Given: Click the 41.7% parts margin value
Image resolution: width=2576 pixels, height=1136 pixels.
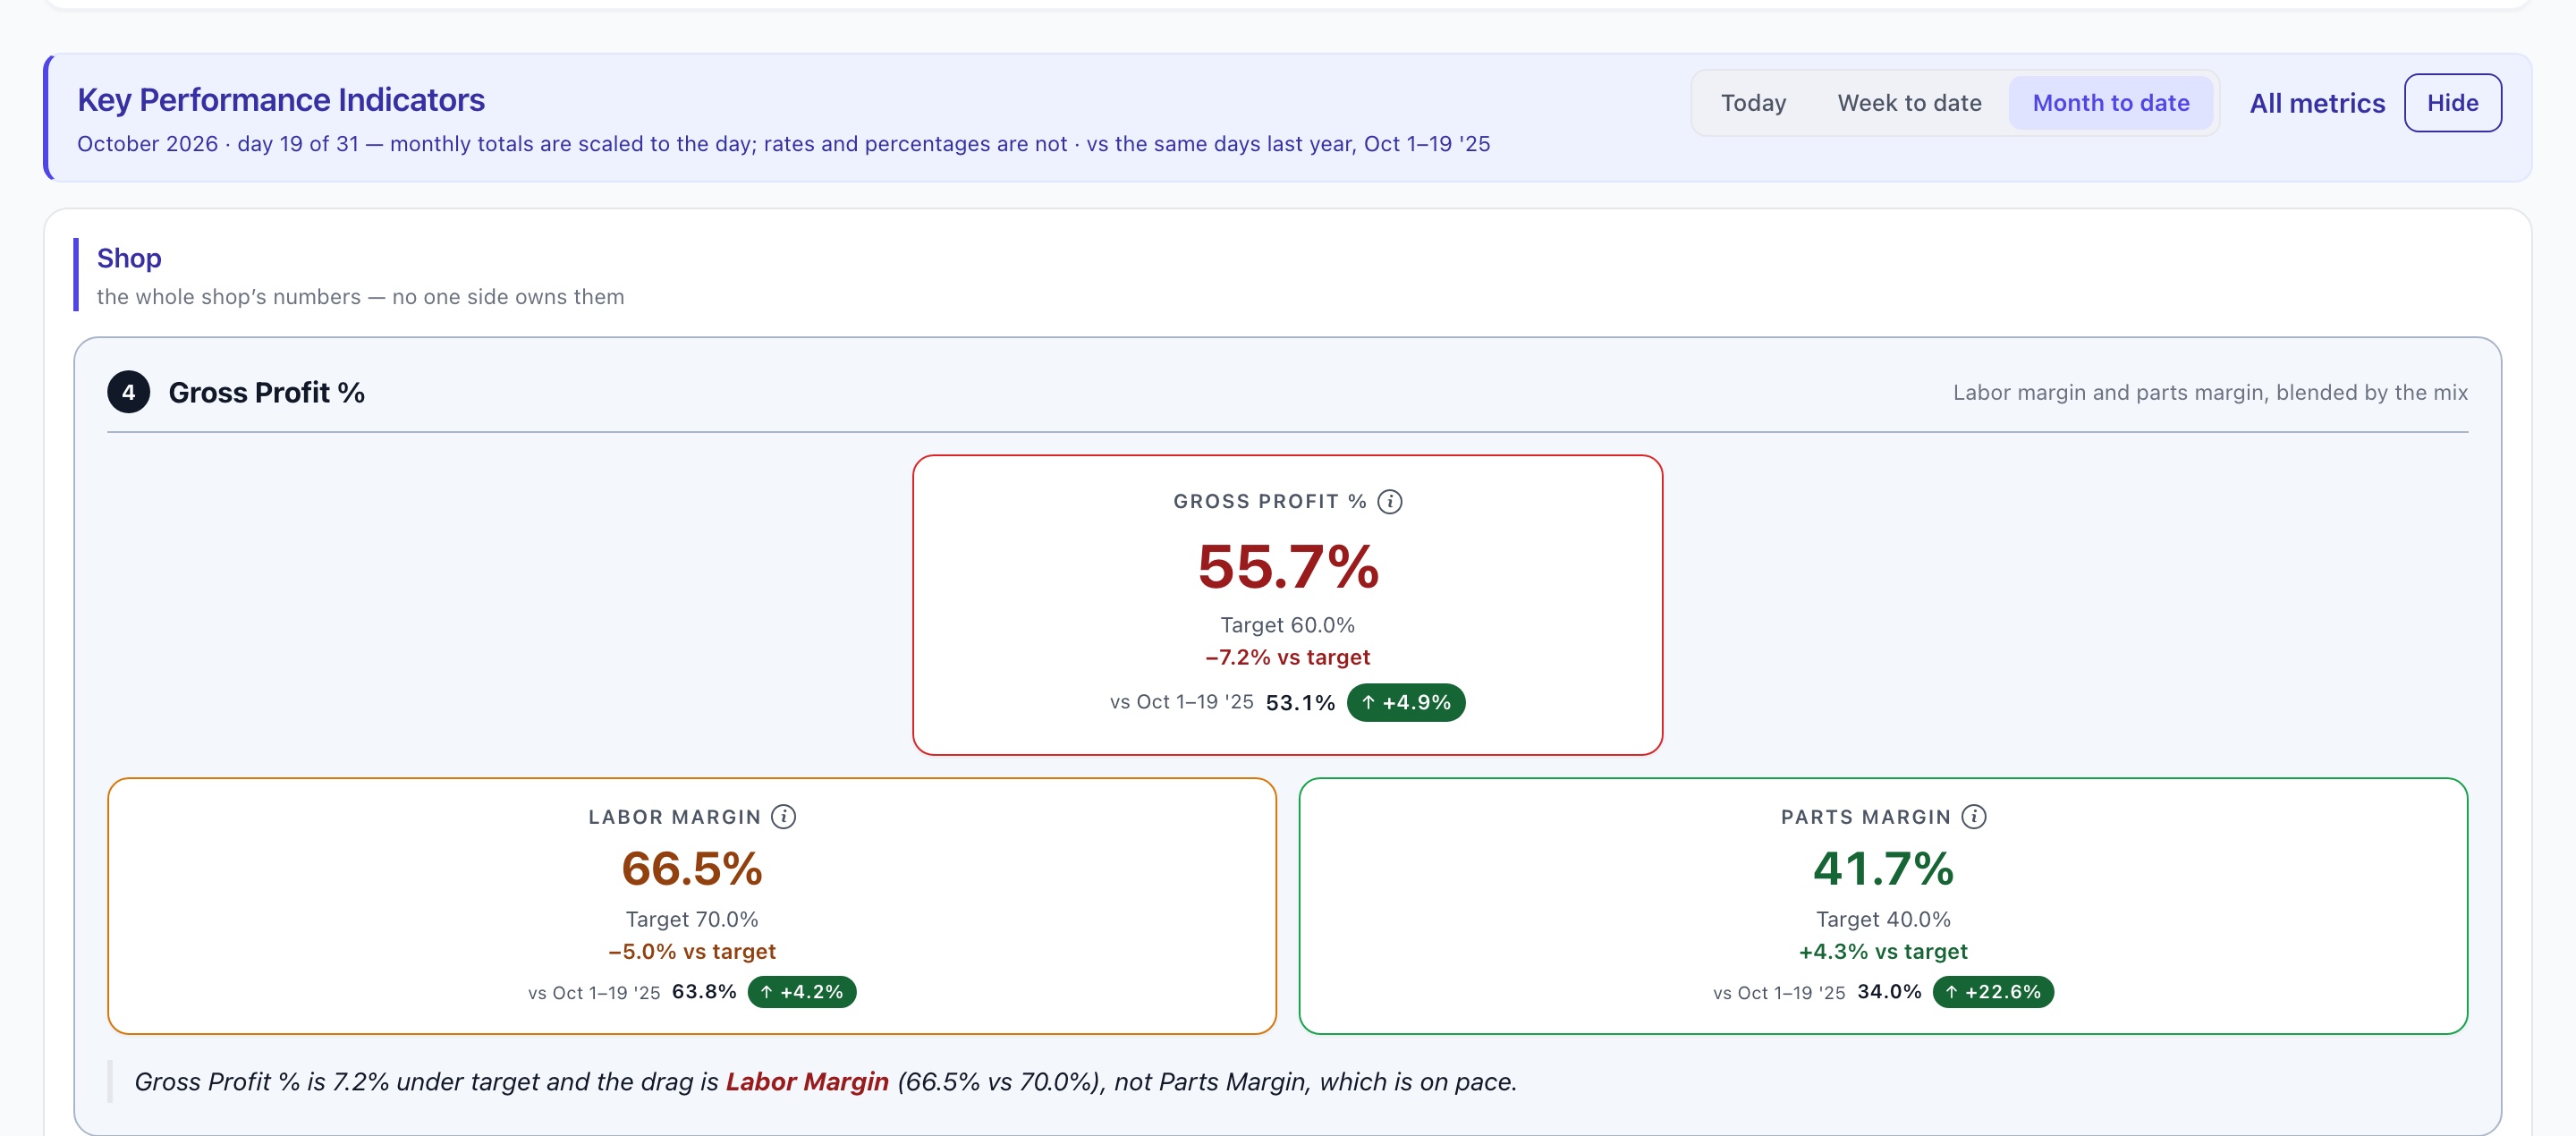Looking at the screenshot, I should click(1883, 868).
